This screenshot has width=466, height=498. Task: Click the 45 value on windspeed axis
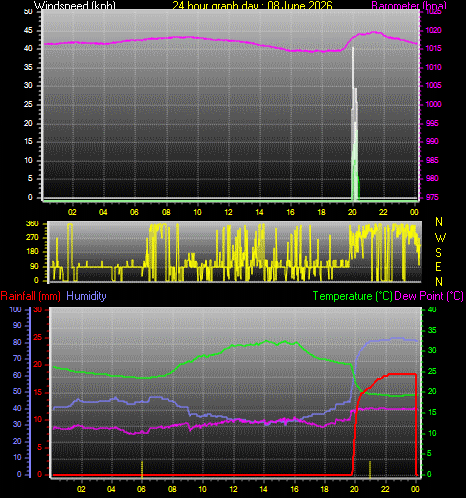(x=28, y=31)
